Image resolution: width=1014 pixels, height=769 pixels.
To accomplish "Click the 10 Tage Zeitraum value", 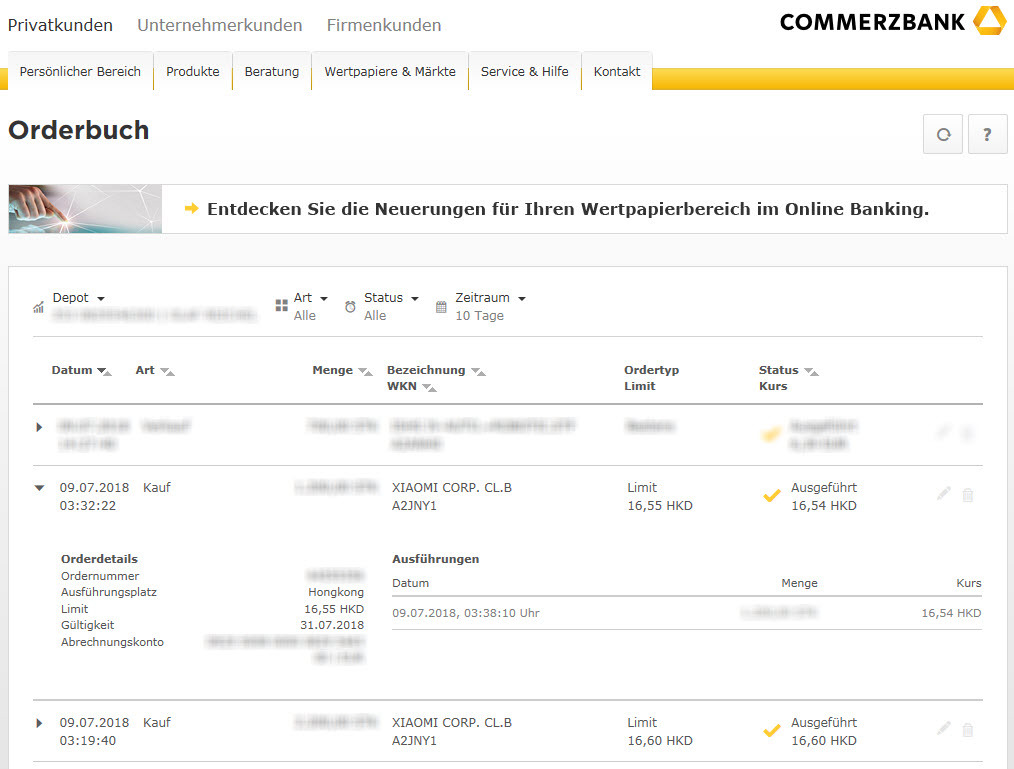I will 479,316.
